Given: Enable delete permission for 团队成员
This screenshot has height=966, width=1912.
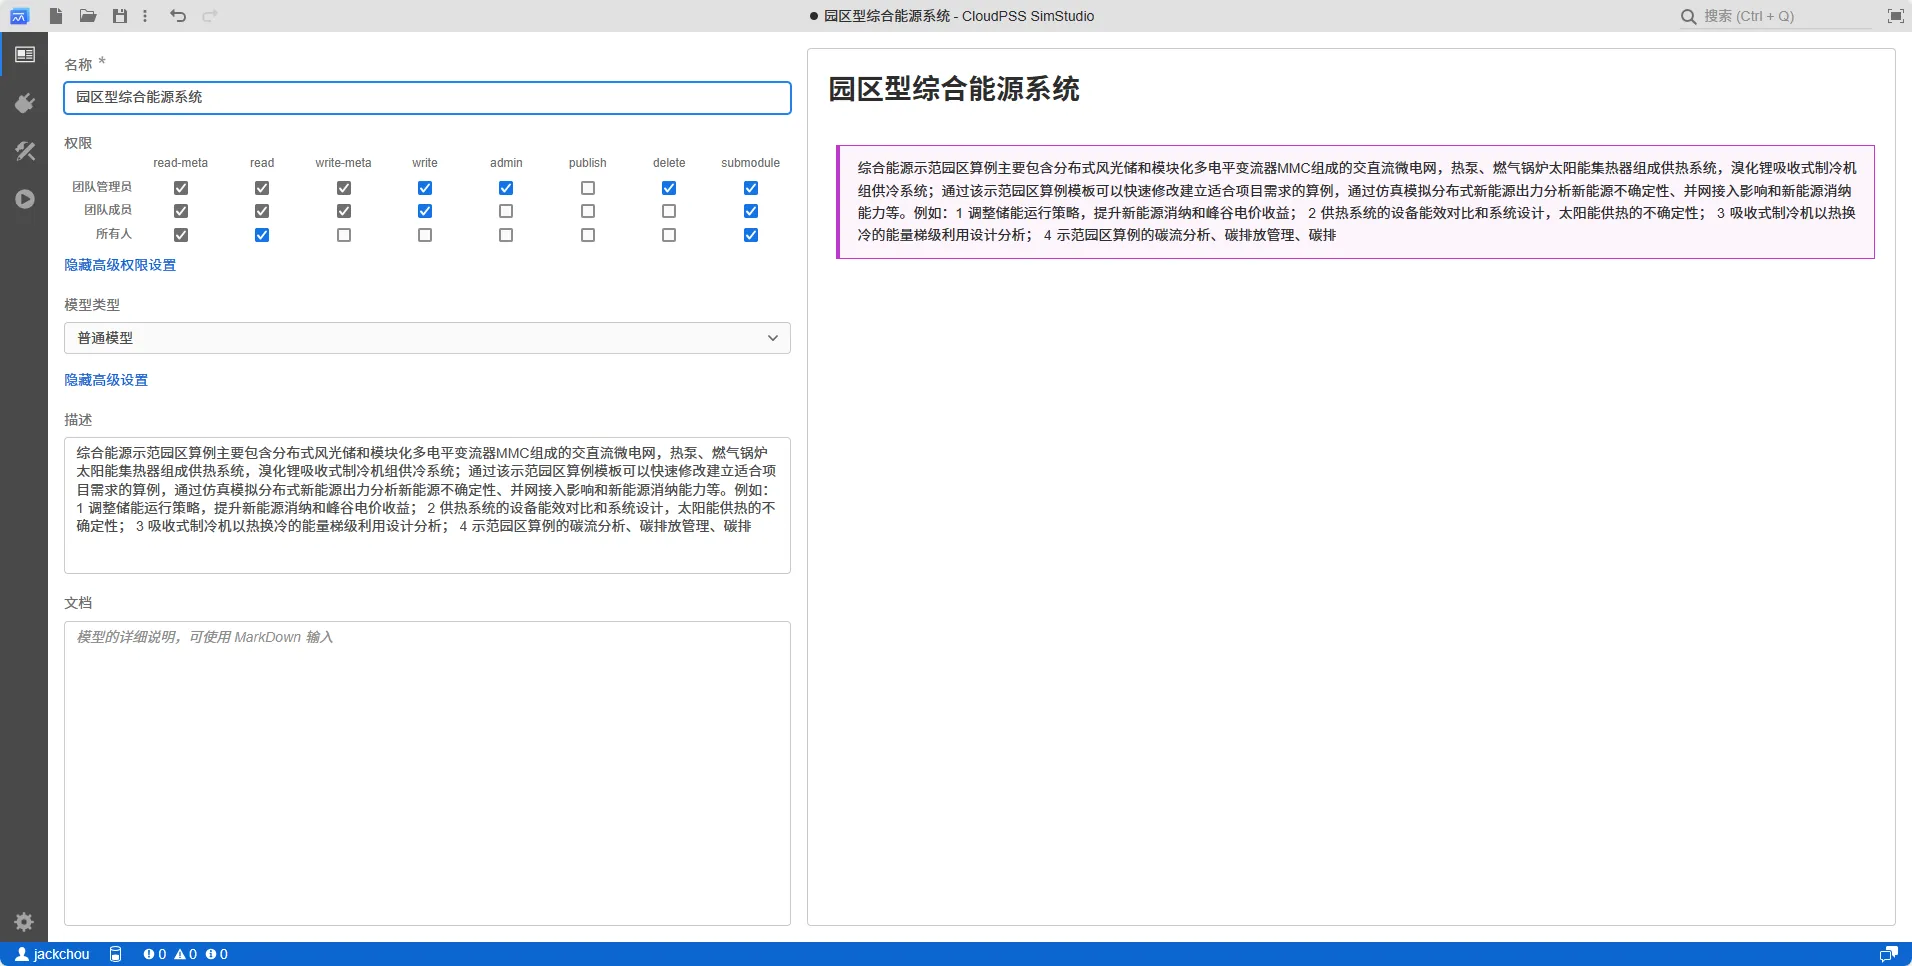Looking at the screenshot, I should [x=669, y=211].
